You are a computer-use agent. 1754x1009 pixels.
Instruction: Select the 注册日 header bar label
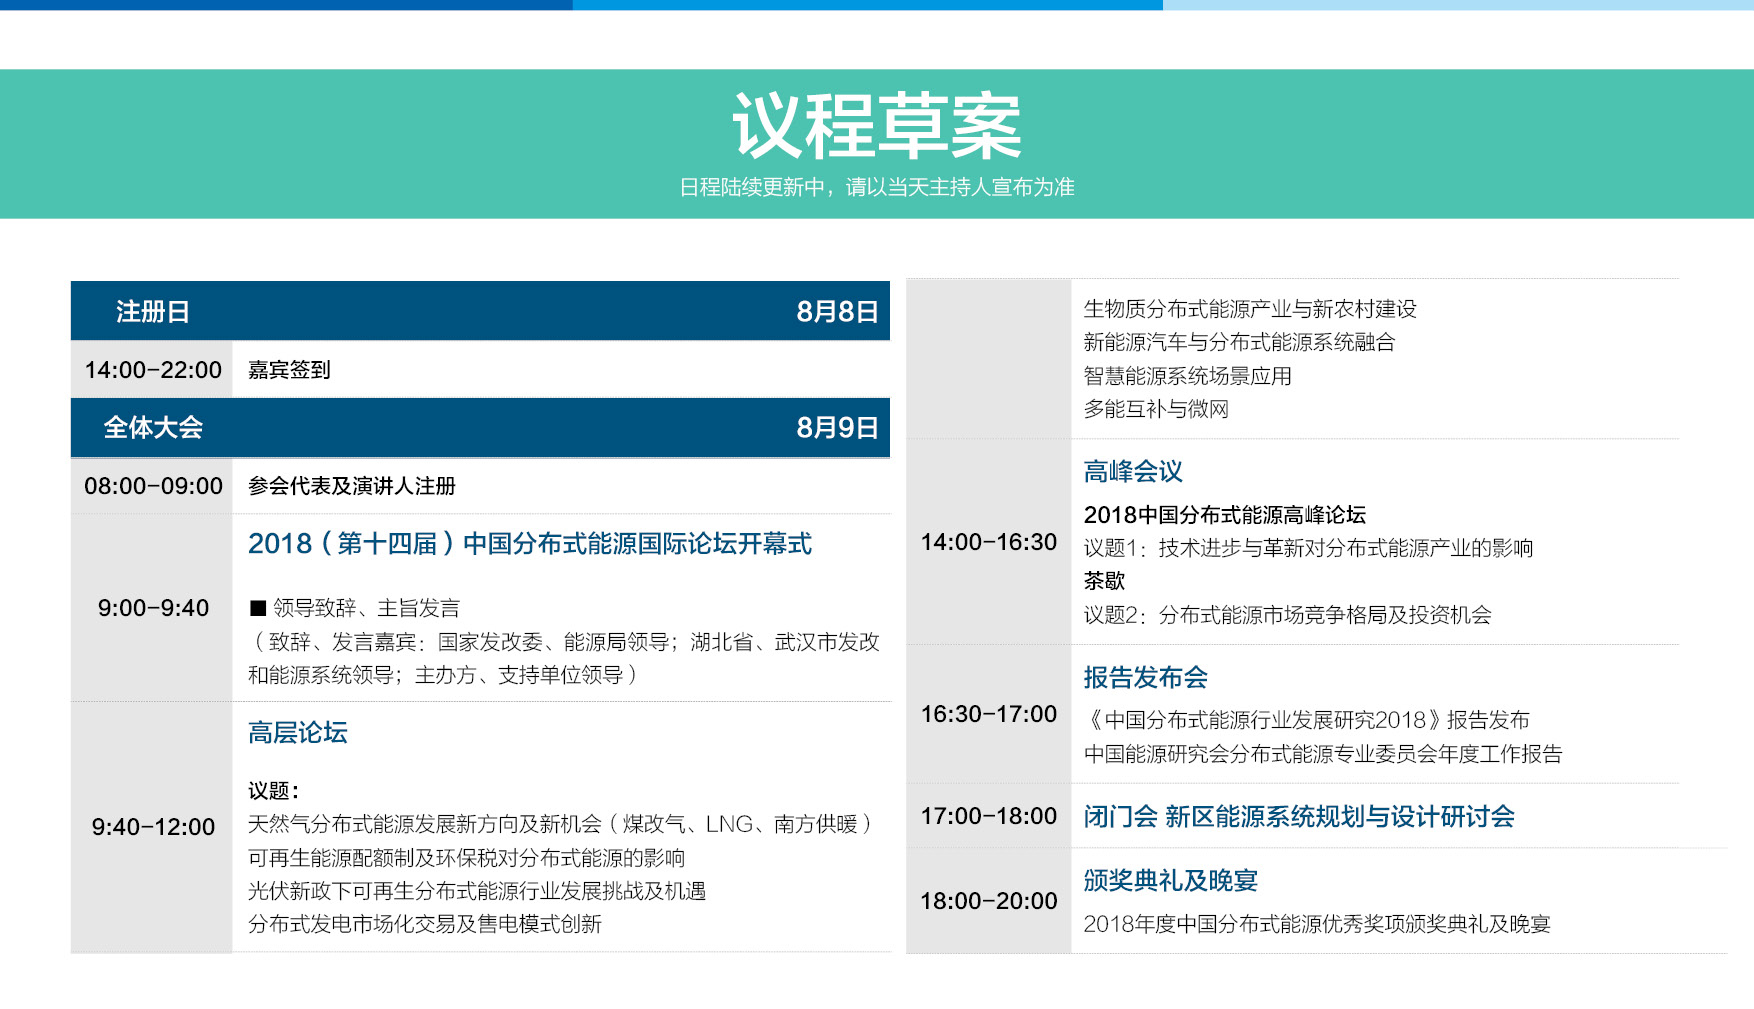(152, 312)
